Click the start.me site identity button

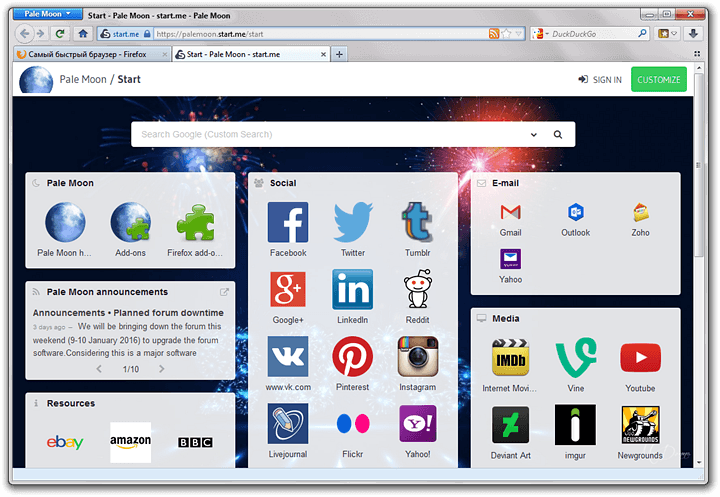point(125,34)
